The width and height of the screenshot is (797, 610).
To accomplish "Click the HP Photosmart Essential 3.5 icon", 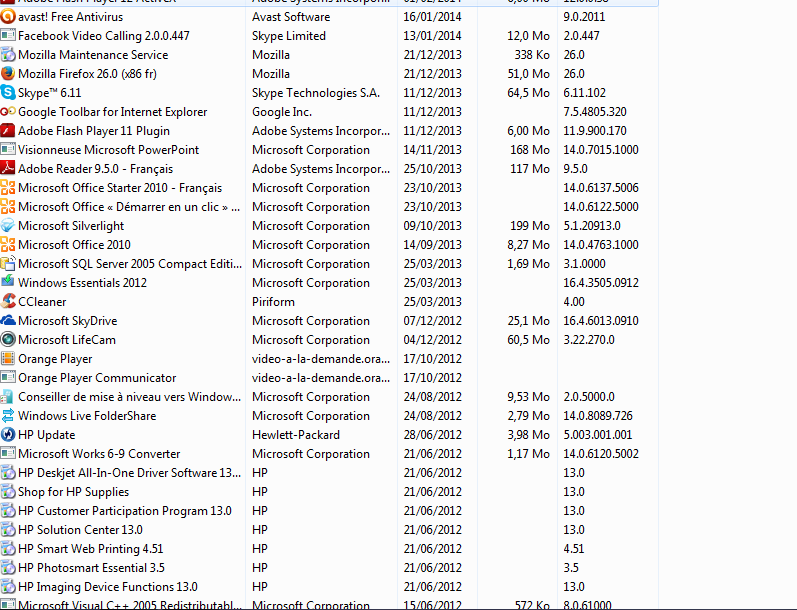I will [x=8, y=567].
